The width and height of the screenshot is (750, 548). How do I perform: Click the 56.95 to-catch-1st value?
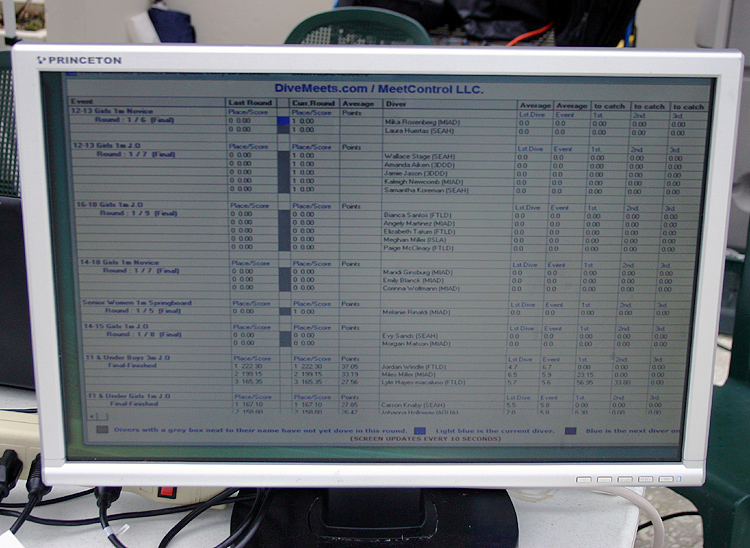585,383
